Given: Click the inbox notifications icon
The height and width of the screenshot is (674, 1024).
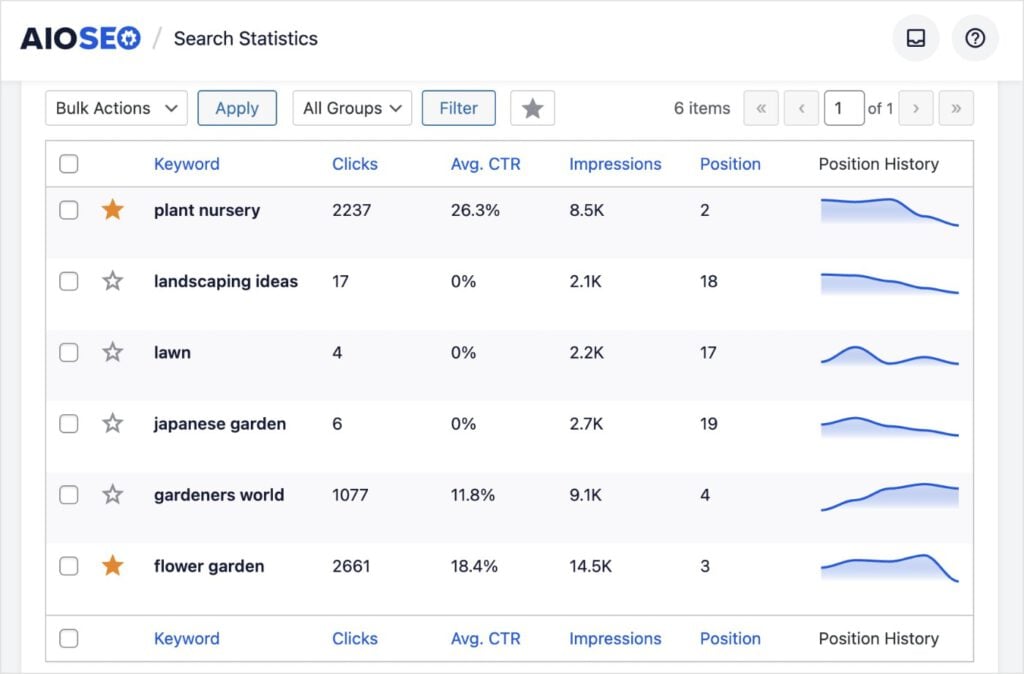Looking at the screenshot, I should click(916, 38).
